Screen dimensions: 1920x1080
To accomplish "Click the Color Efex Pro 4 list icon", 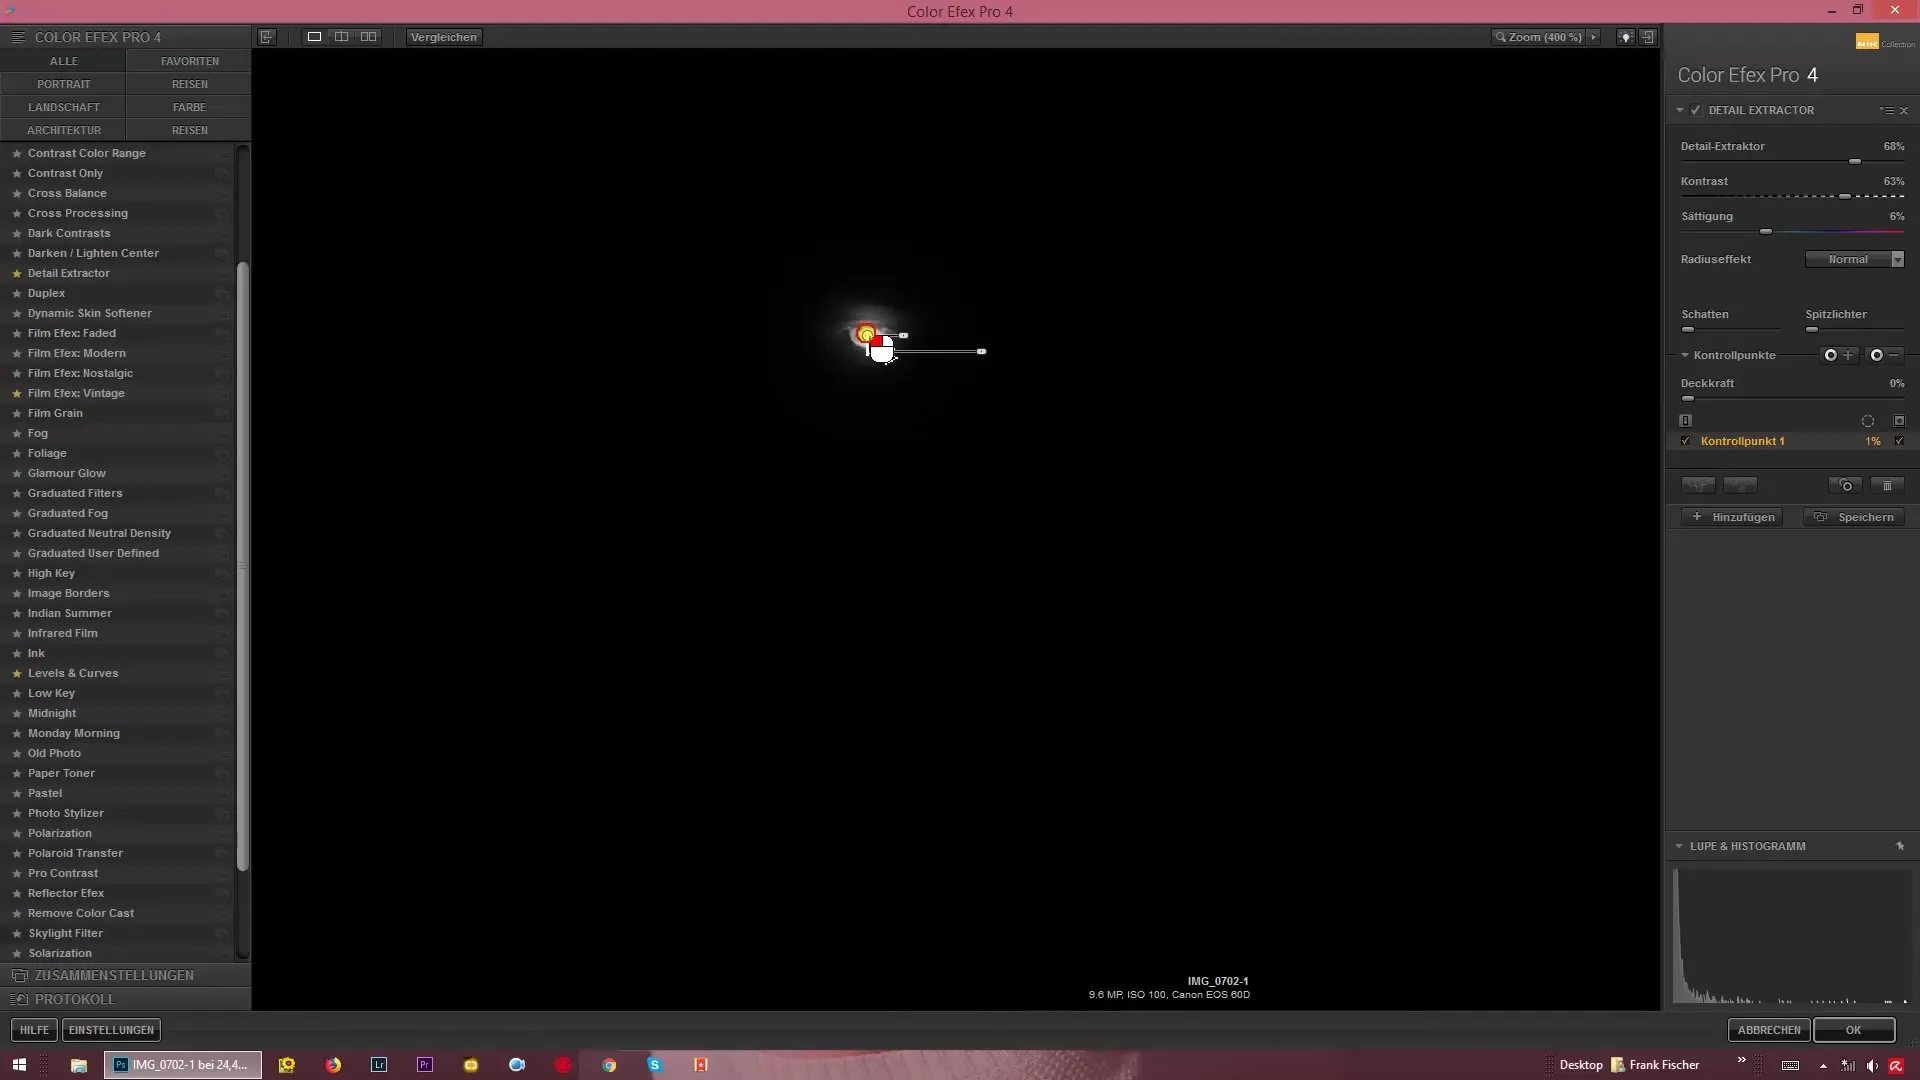I will point(18,37).
